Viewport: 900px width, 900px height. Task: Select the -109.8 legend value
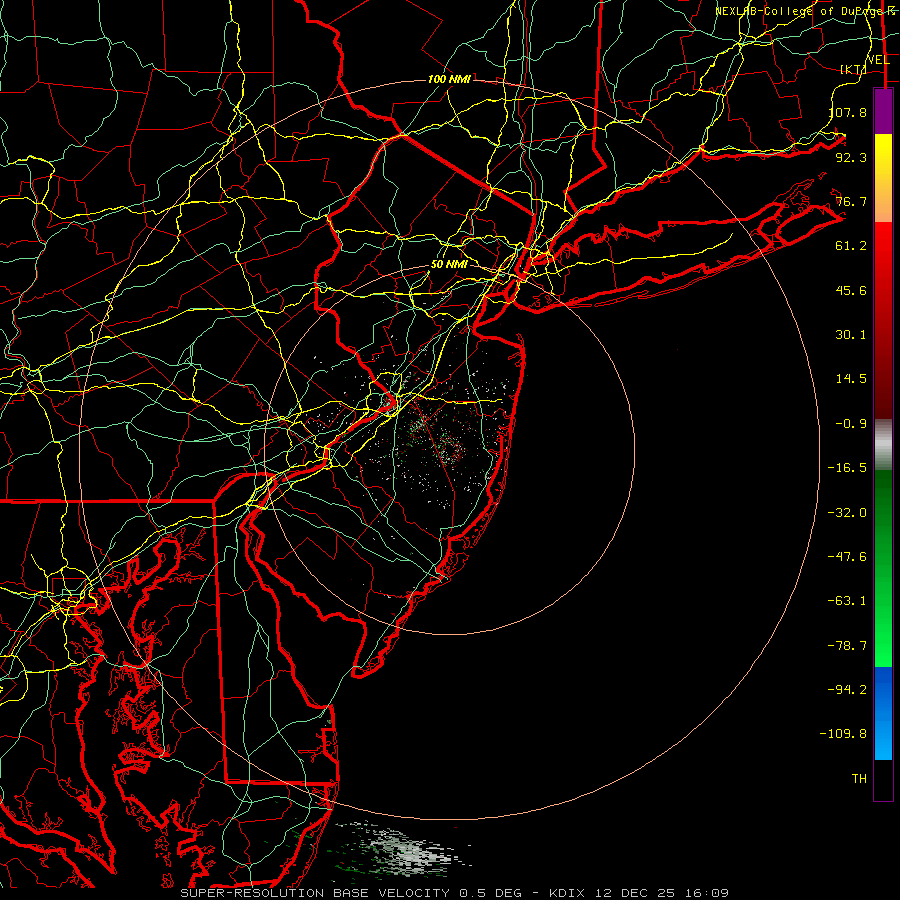(x=843, y=734)
